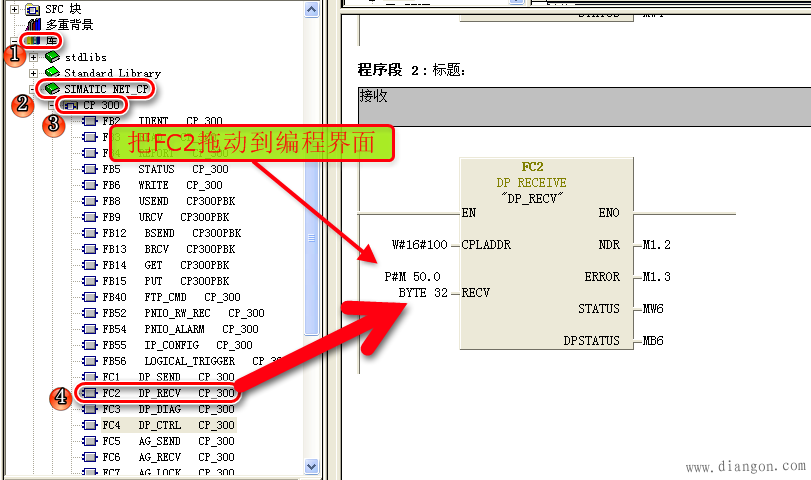Collapse the SIMATIC_NET_CP library node
Image resolution: width=811 pixels, height=480 pixels.
(34, 89)
